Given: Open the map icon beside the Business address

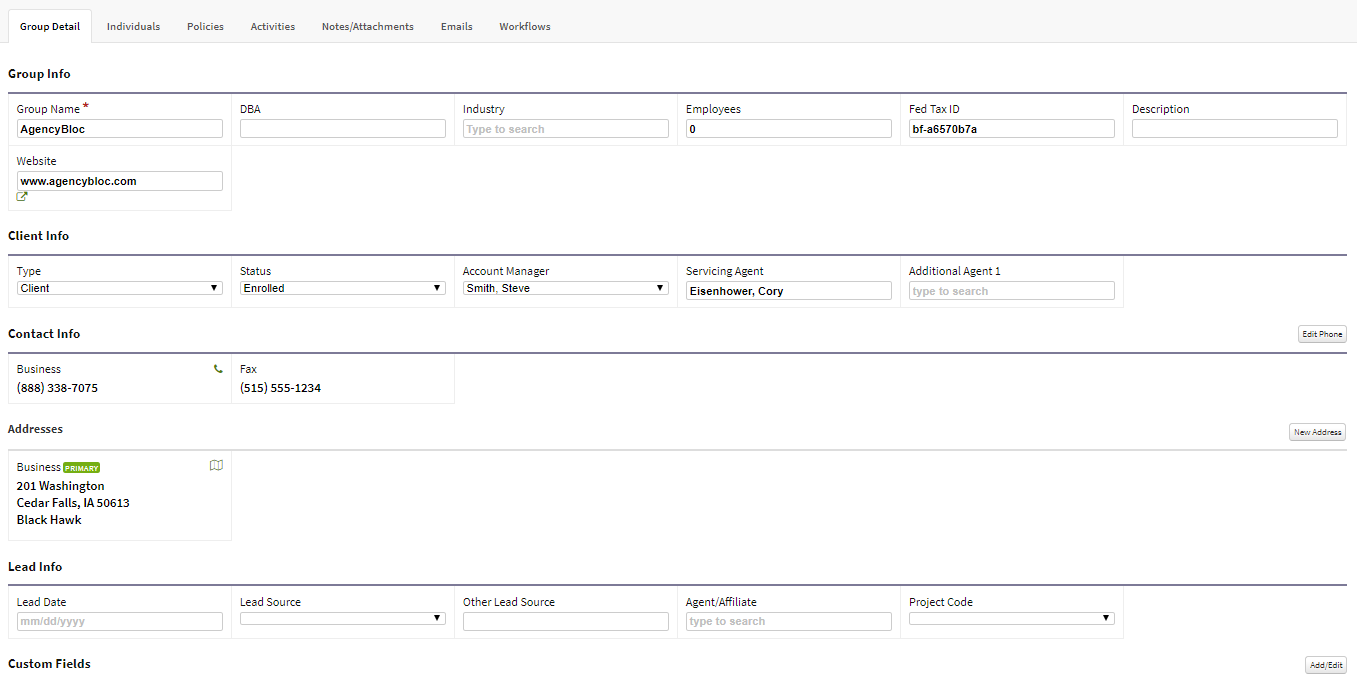Looking at the screenshot, I should point(216,465).
